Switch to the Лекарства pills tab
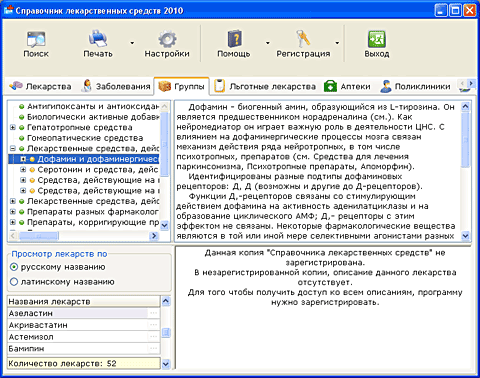 40,86
